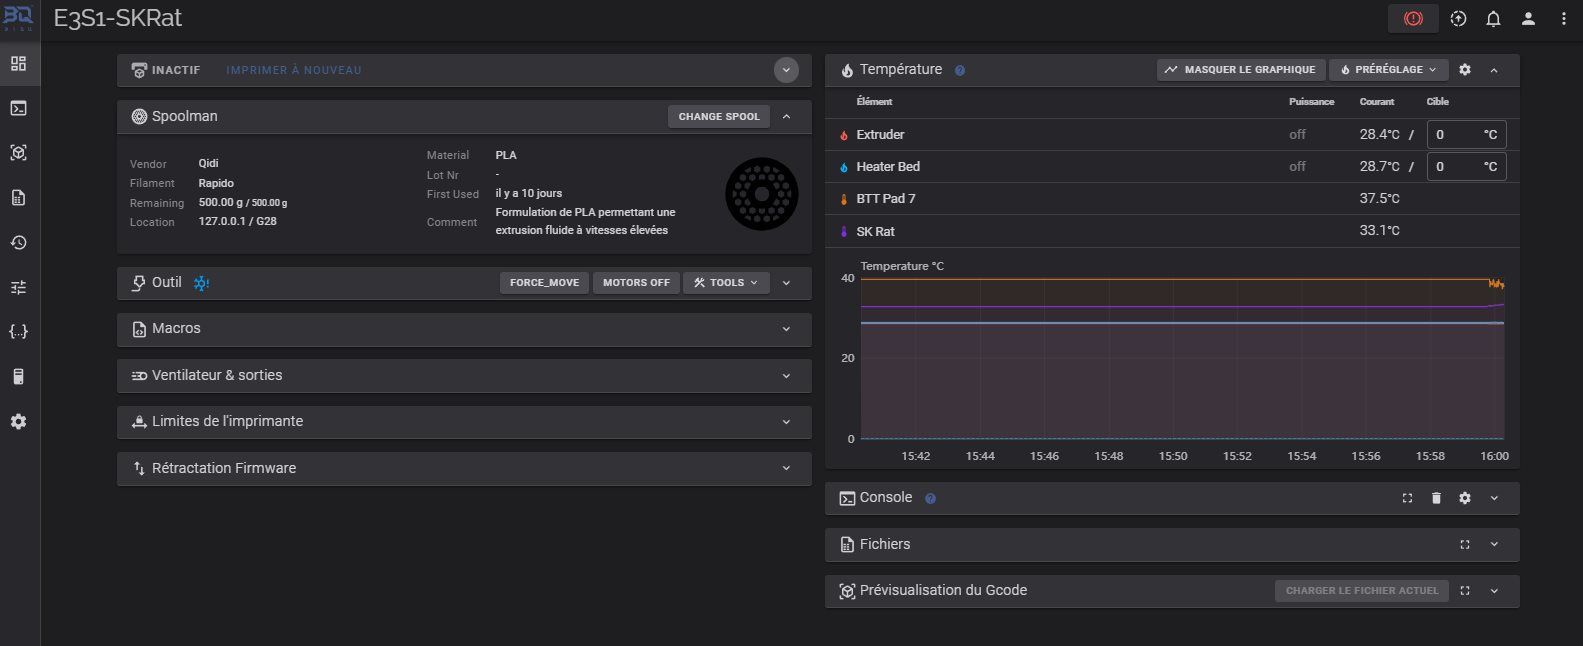Expand Rétractation Firmware panel
Screen dimensions: 1583x646
pyautogui.click(x=786, y=468)
